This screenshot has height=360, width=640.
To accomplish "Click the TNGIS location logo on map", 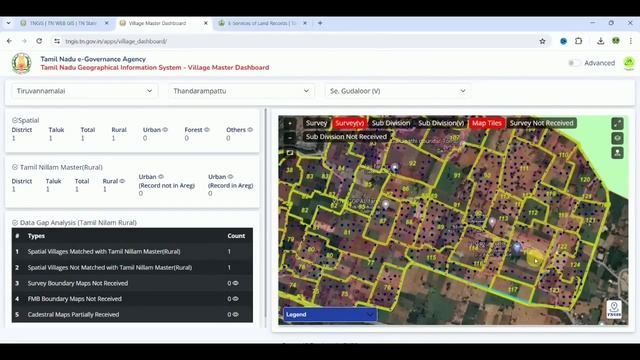I will point(614,309).
